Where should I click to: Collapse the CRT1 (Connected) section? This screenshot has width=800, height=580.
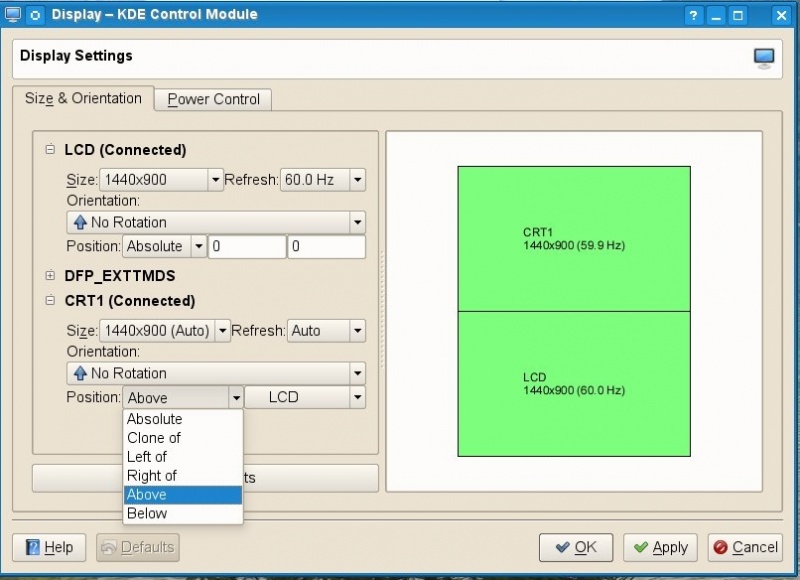[x=50, y=300]
